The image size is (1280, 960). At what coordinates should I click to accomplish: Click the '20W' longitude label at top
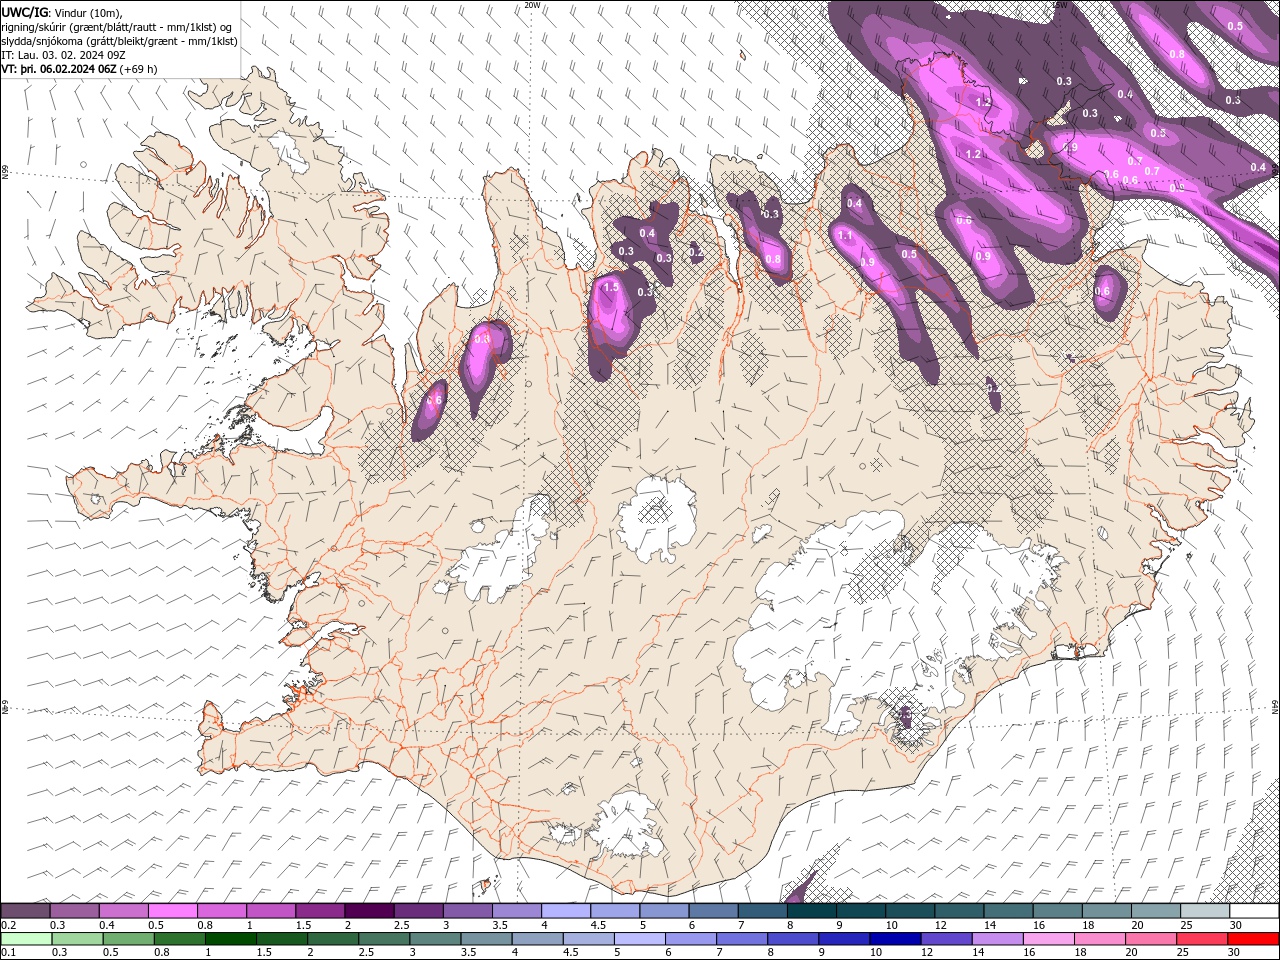click(532, 5)
